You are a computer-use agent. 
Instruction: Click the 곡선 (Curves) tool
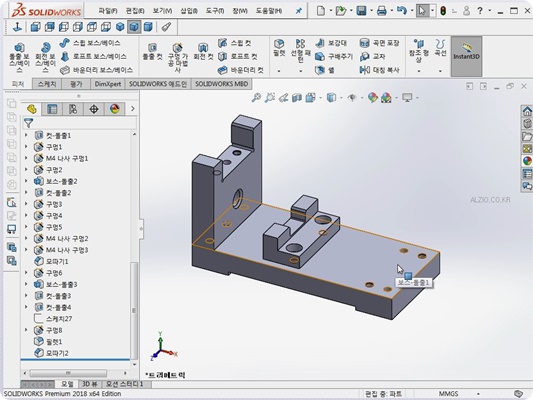(441, 48)
